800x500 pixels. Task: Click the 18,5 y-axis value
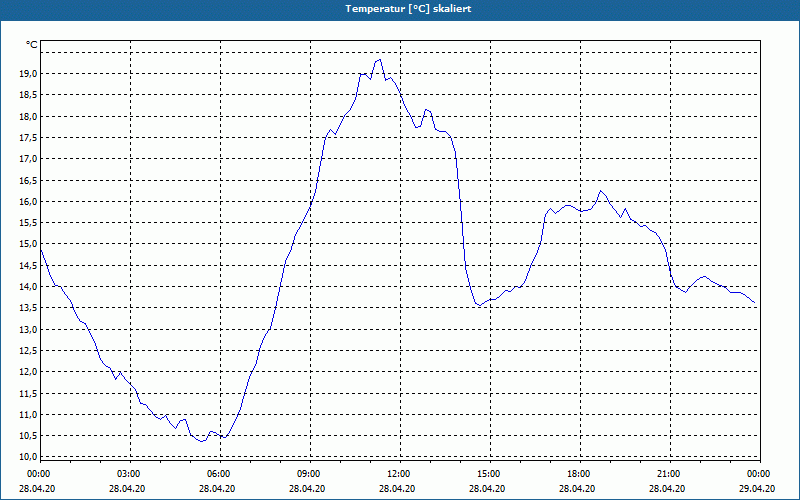(x=28, y=95)
